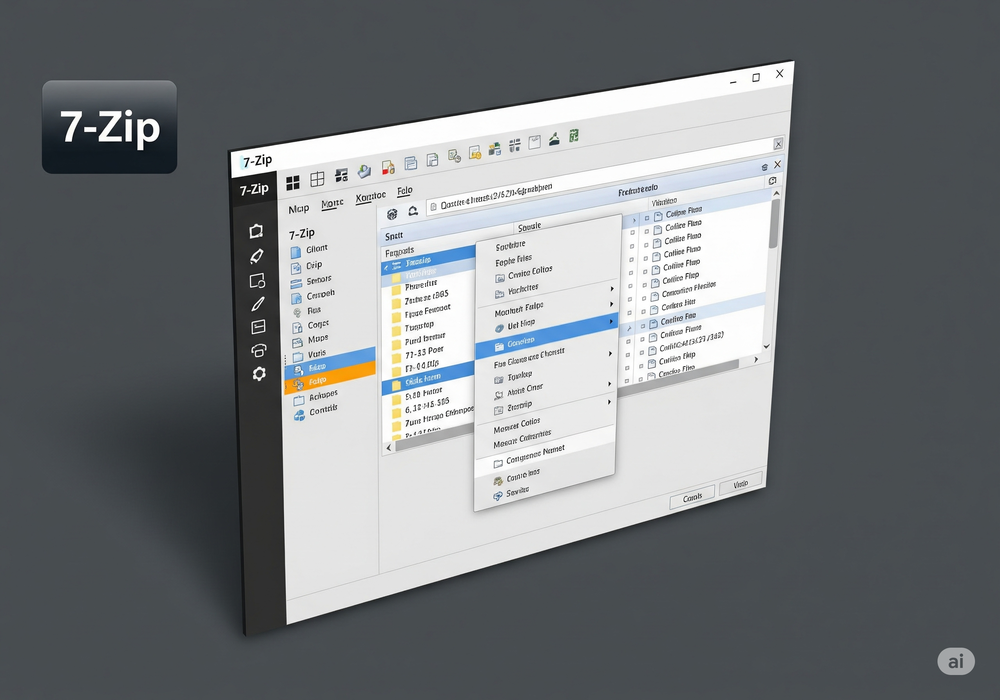1000x700 pixels.
Task: Click the blank white window toolbar icon
Action: 534,142
